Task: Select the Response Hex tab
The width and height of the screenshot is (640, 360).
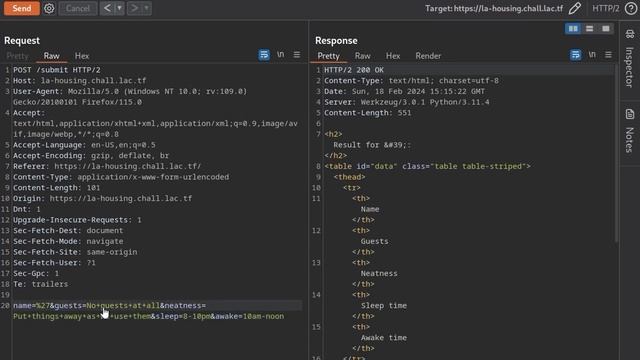Action: pos(393,56)
